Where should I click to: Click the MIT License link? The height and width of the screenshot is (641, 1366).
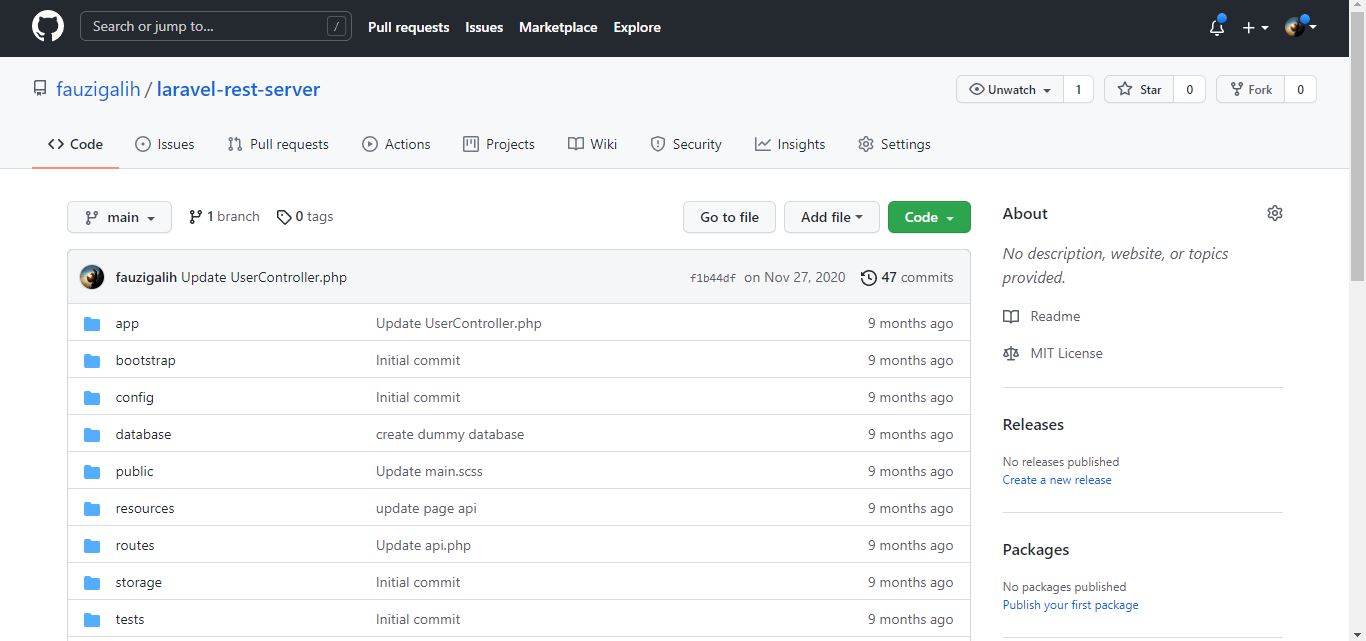[x=1053, y=353]
